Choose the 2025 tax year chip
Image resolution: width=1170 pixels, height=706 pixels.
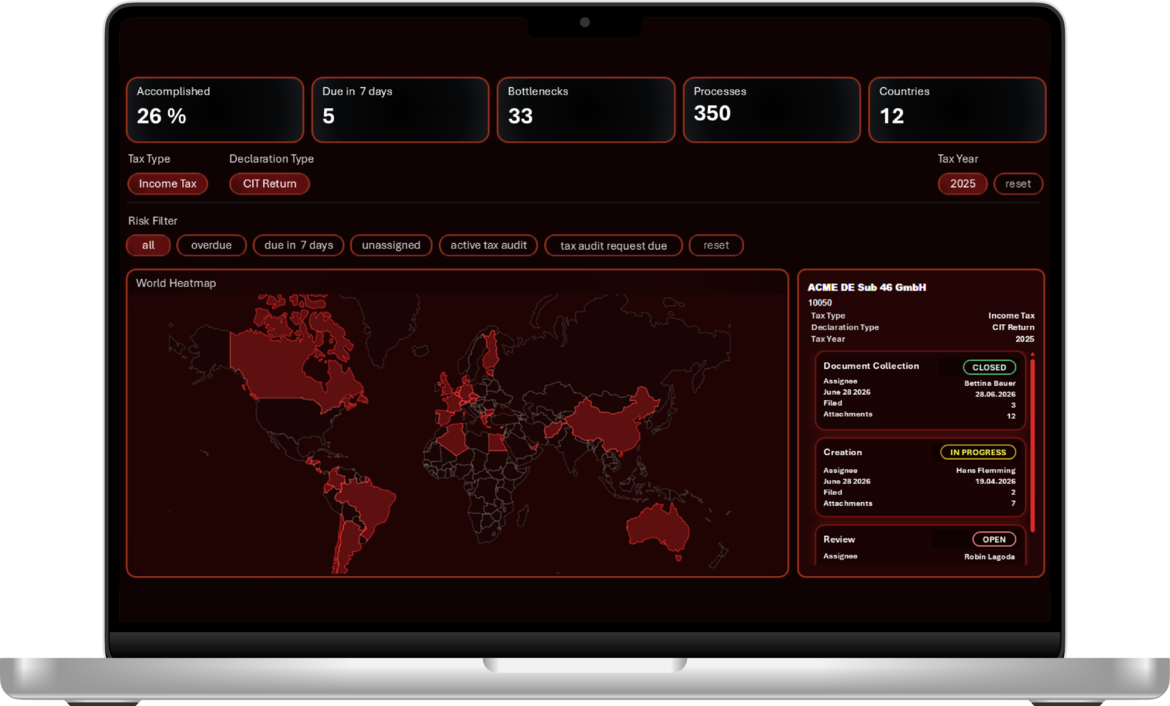click(962, 184)
